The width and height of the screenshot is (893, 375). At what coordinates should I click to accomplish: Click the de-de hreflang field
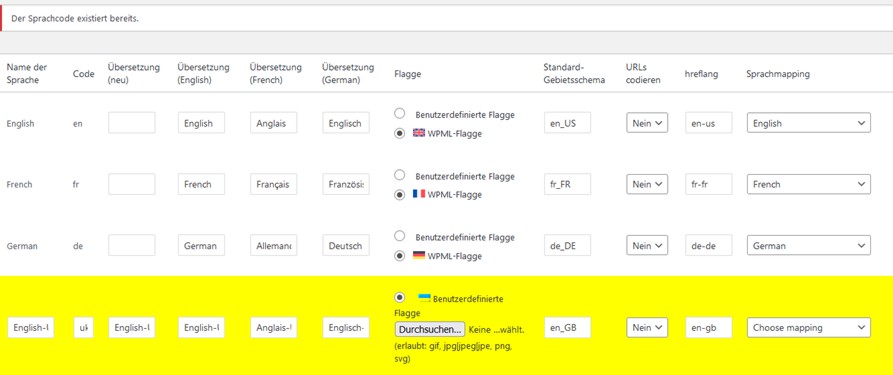(x=708, y=246)
